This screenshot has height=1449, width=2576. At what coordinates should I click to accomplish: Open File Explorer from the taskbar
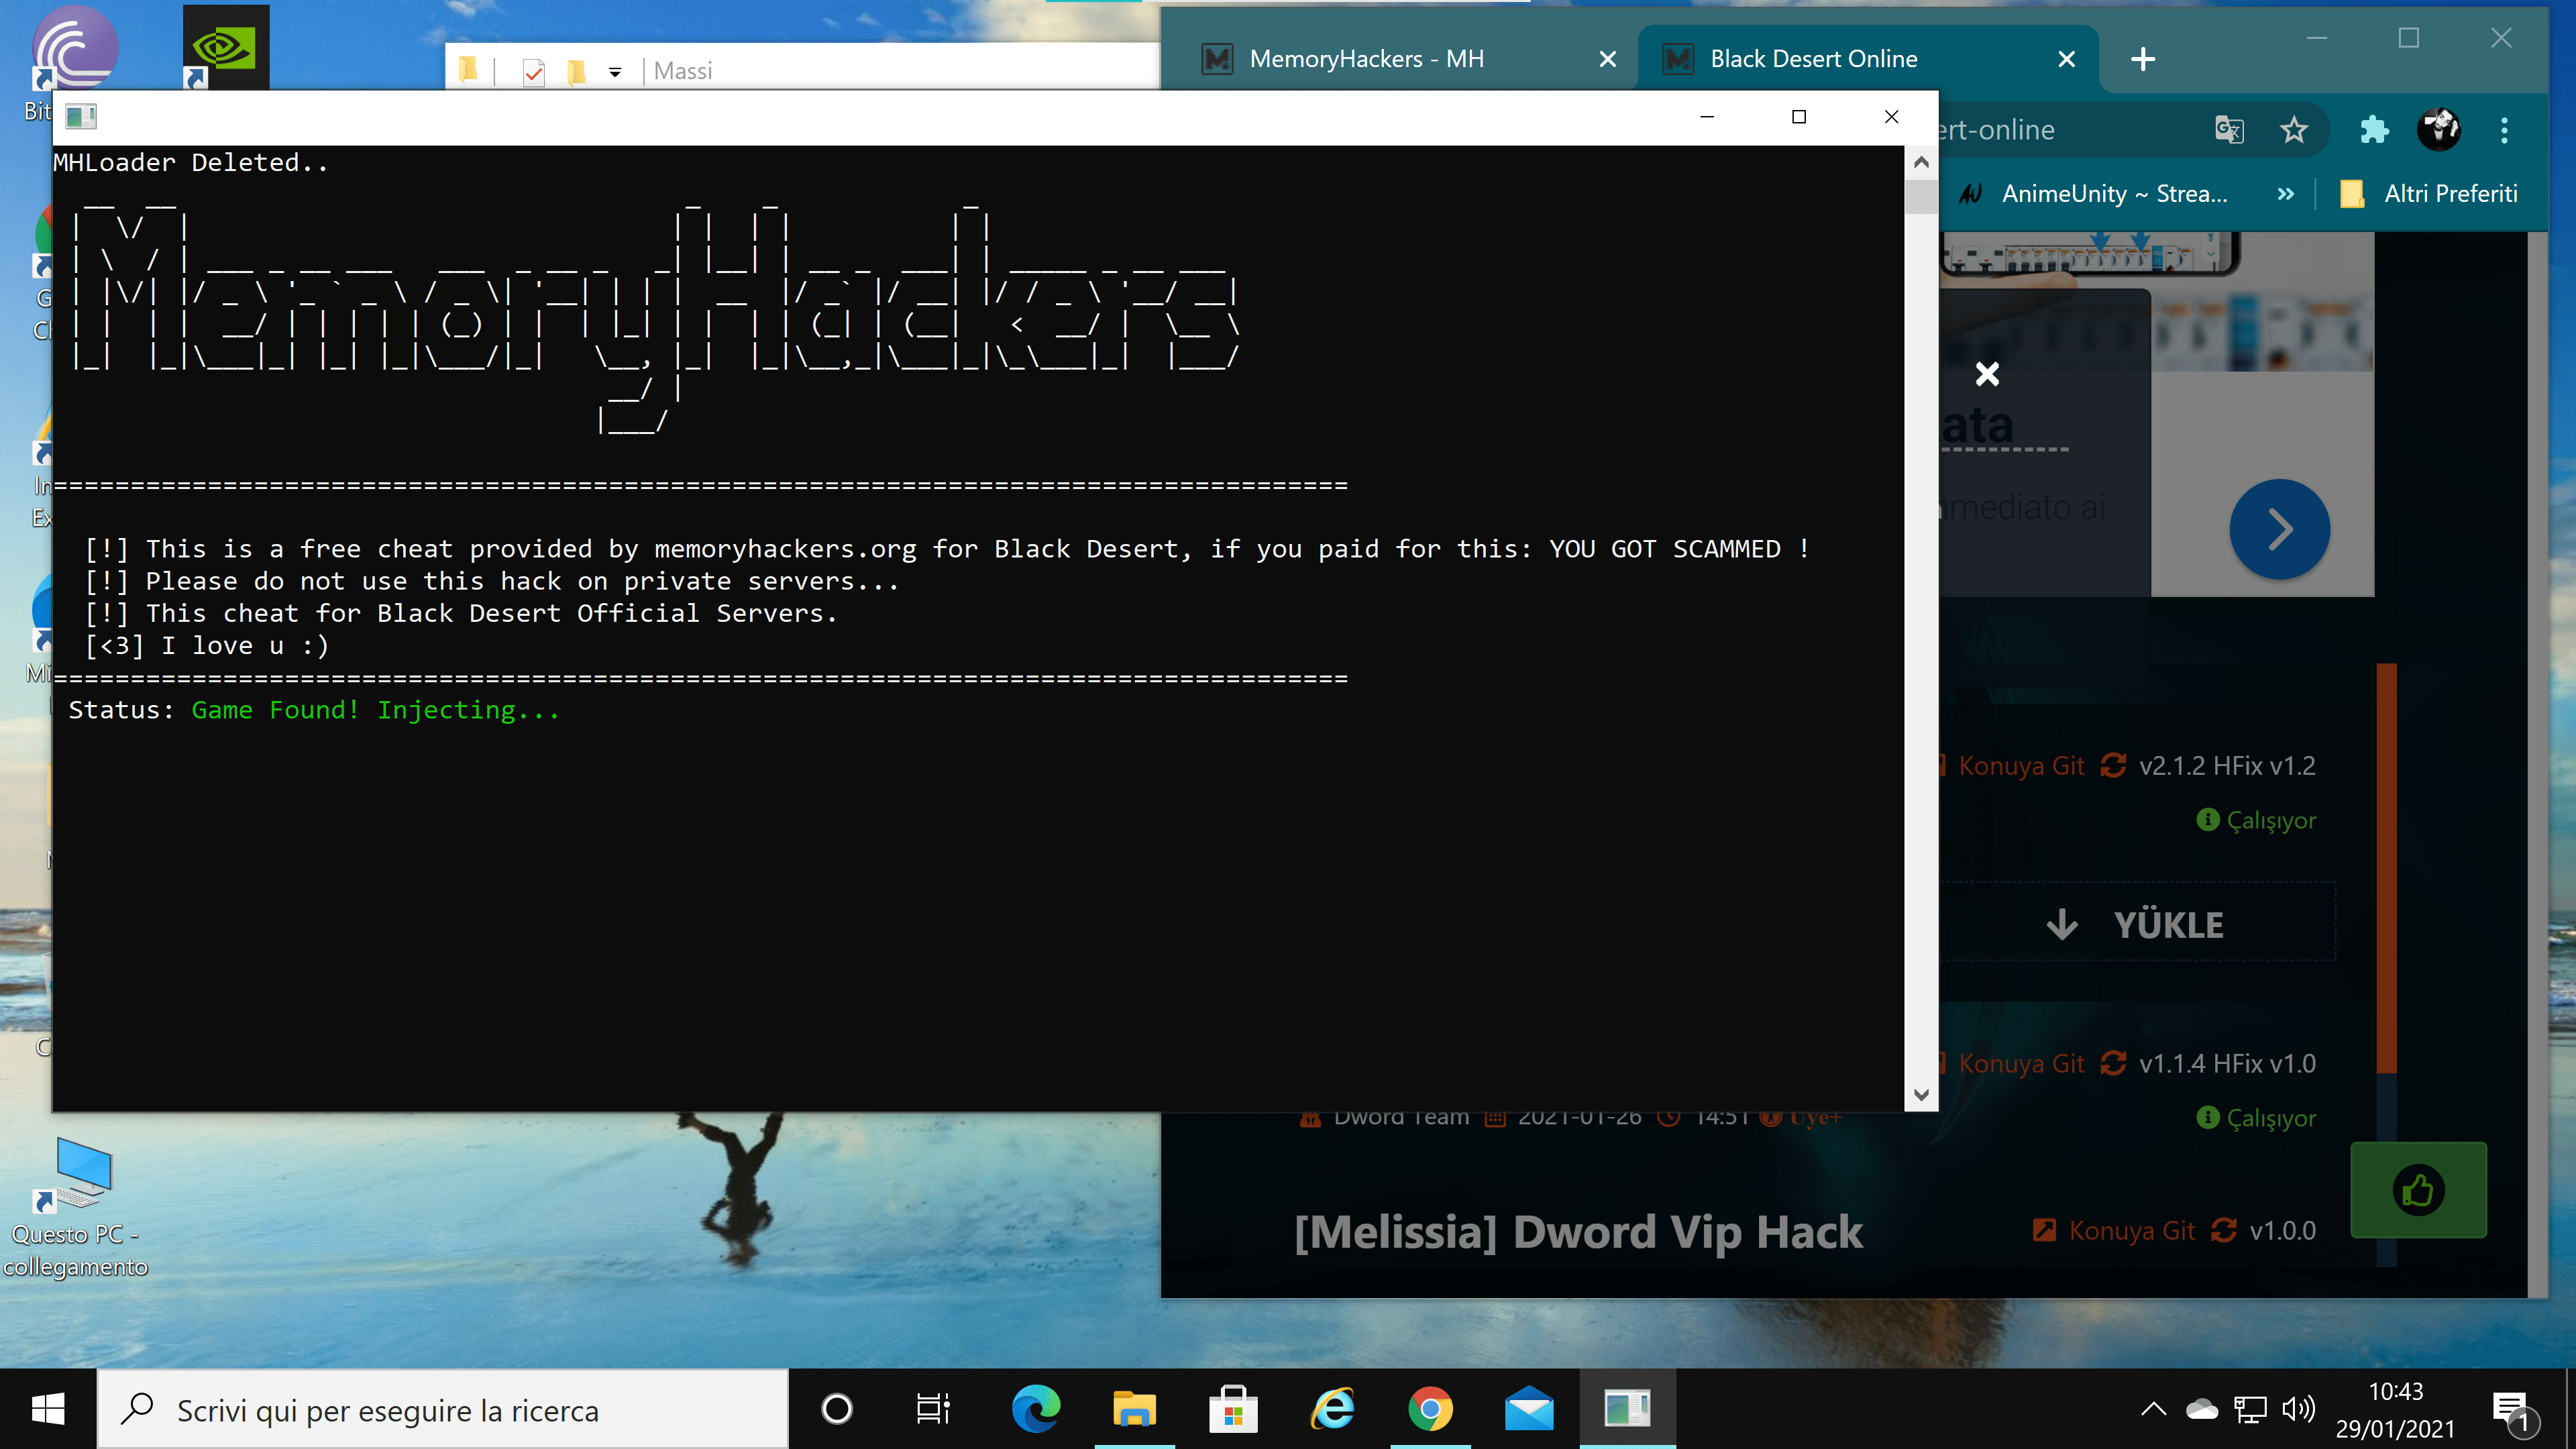pyautogui.click(x=1134, y=1409)
